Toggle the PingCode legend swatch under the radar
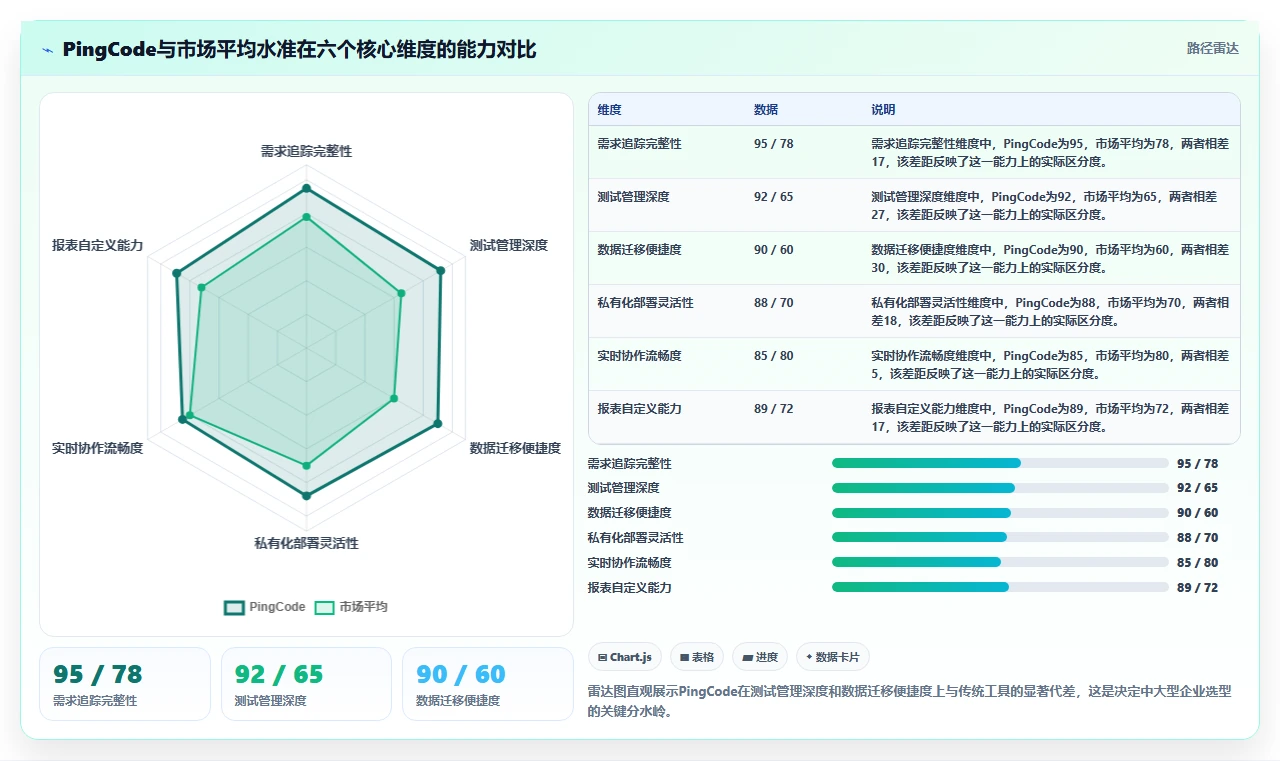Image resolution: width=1280 pixels, height=761 pixels. click(x=234, y=607)
